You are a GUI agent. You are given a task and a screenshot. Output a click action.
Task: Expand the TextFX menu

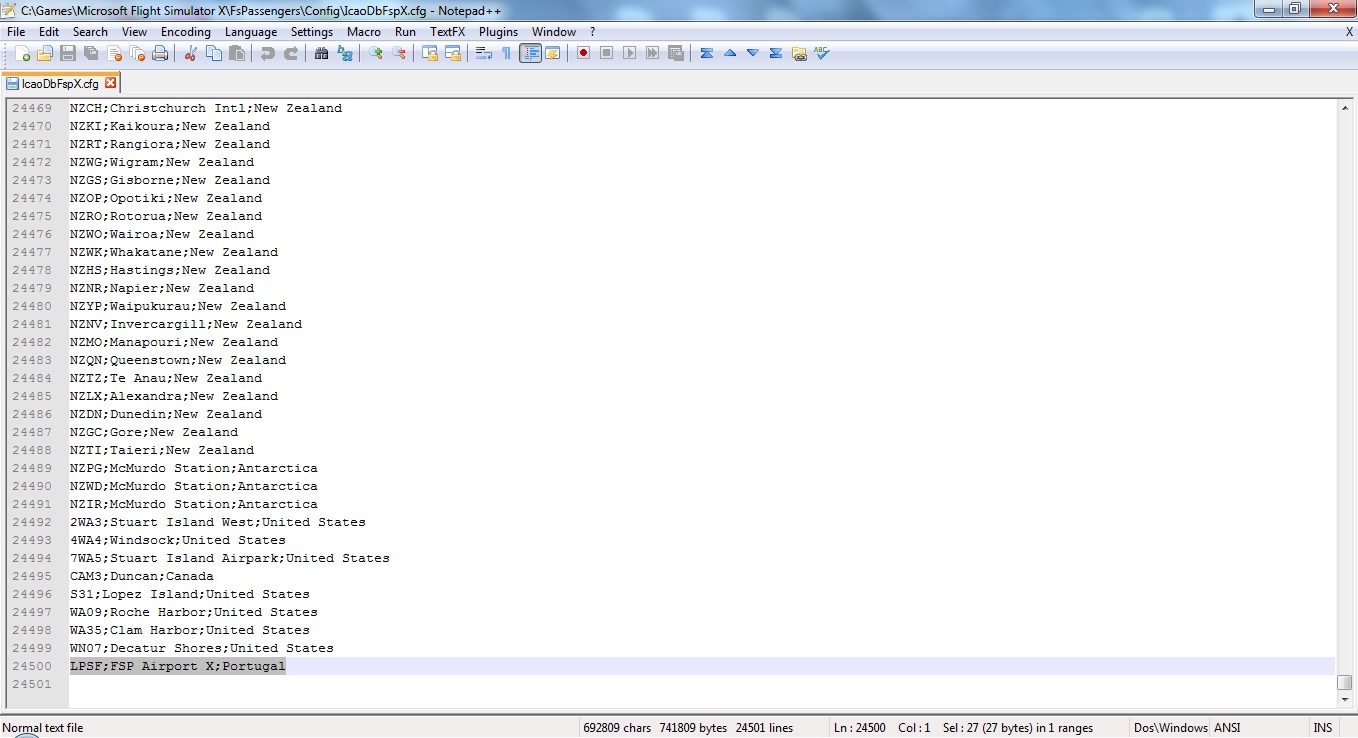point(447,32)
